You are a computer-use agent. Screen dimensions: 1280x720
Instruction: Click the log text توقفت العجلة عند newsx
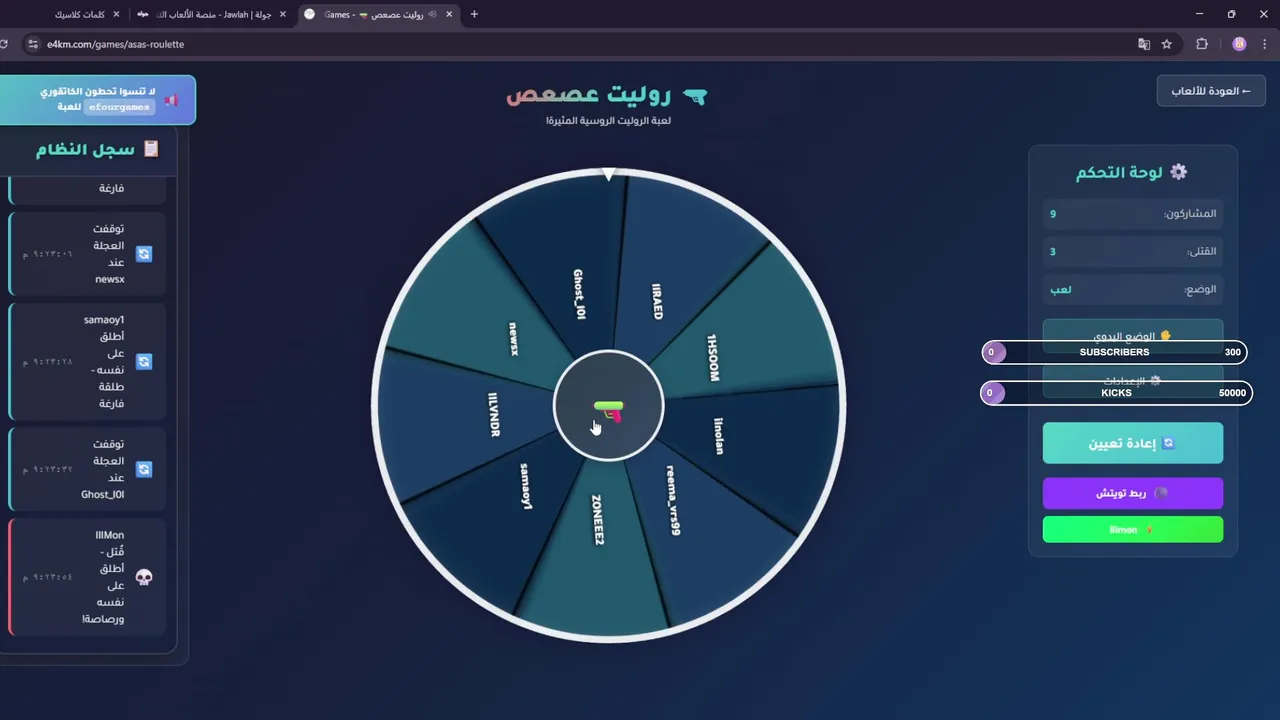coord(109,254)
